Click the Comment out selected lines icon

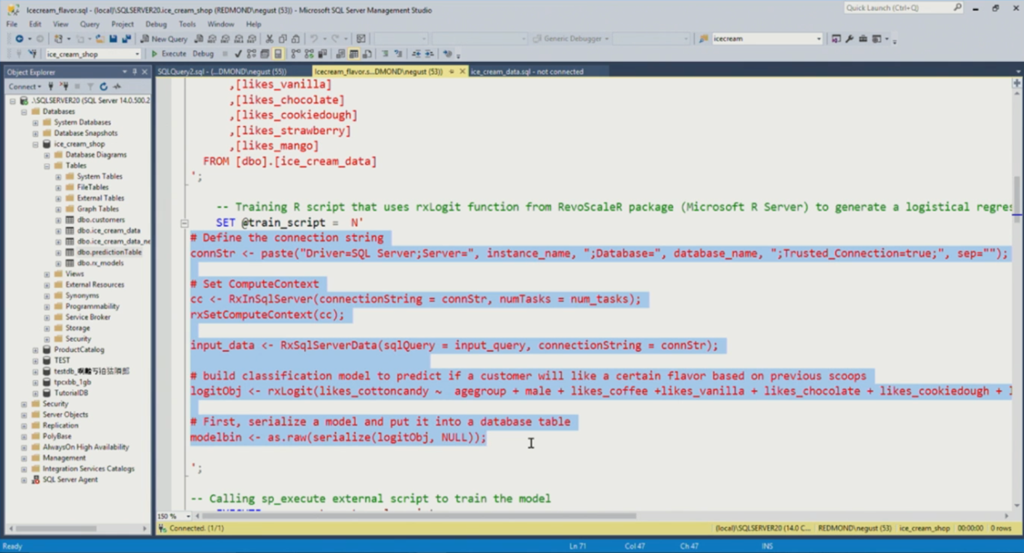(x=385, y=54)
